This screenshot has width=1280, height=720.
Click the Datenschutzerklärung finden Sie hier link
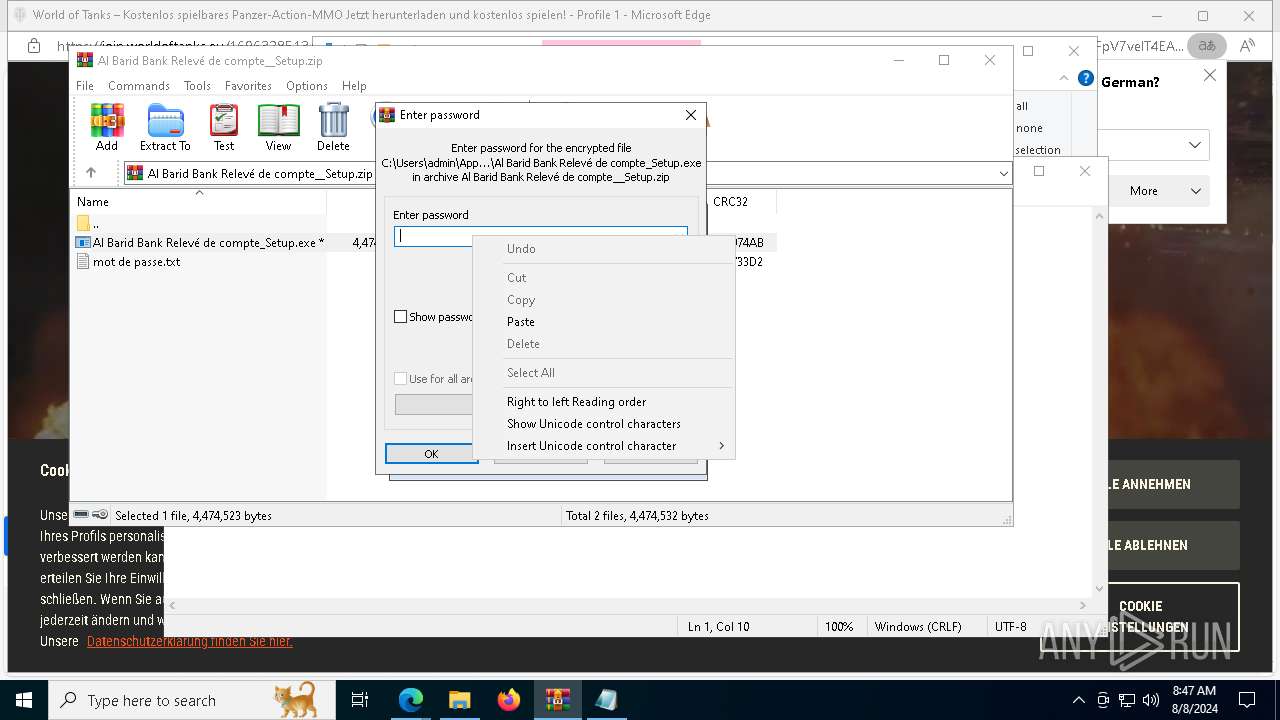[x=190, y=642]
